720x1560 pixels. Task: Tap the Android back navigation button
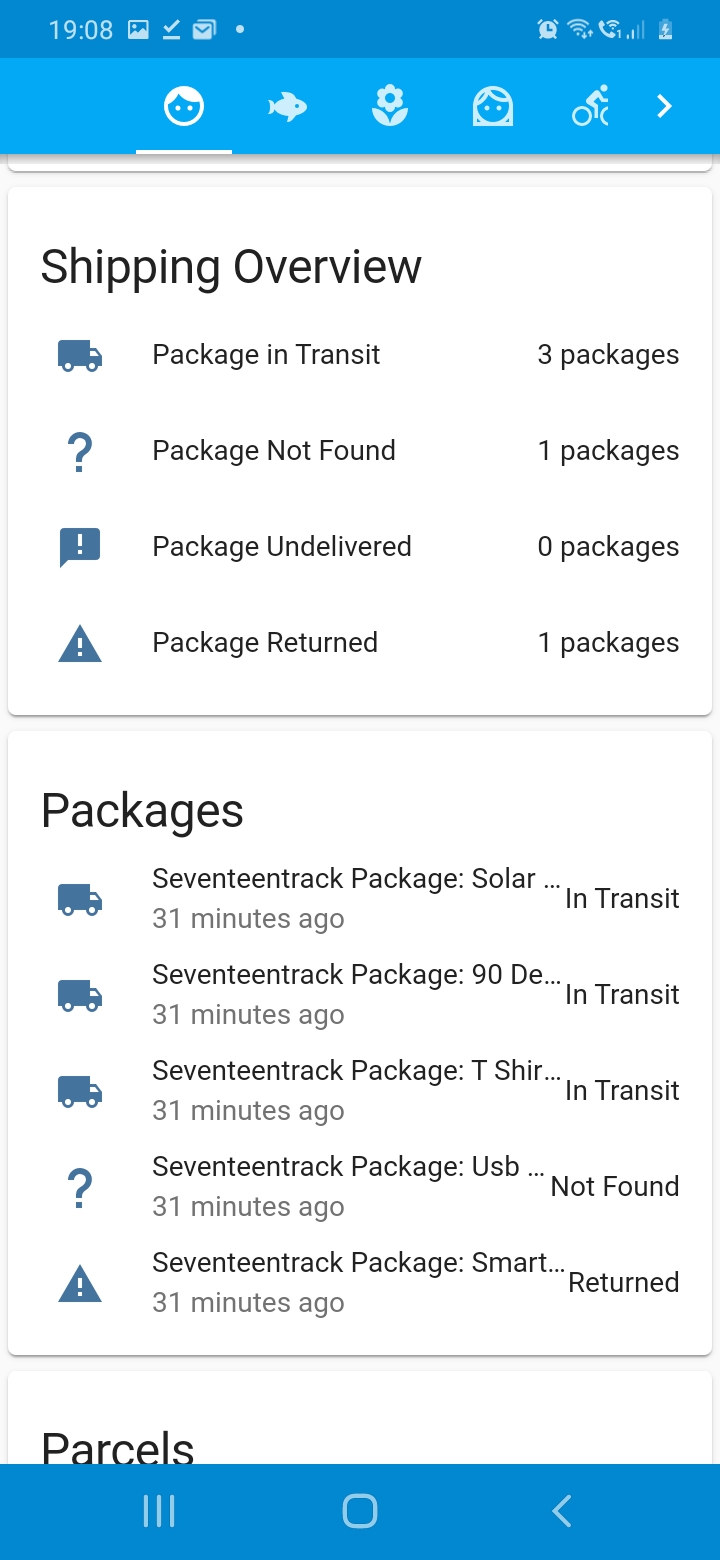(561, 1512)
